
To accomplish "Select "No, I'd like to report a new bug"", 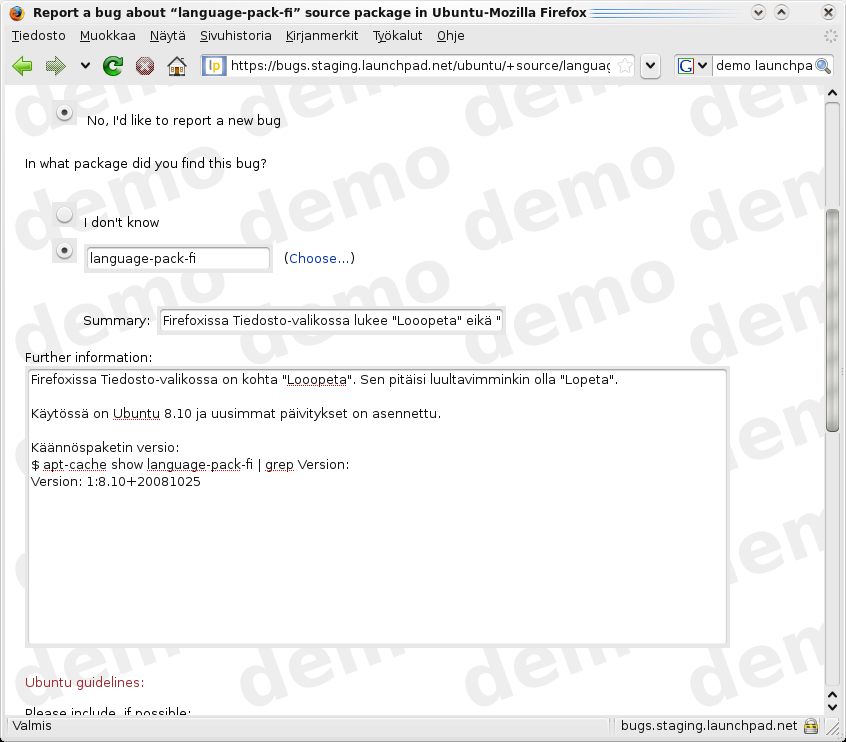I will pos(65,113).
